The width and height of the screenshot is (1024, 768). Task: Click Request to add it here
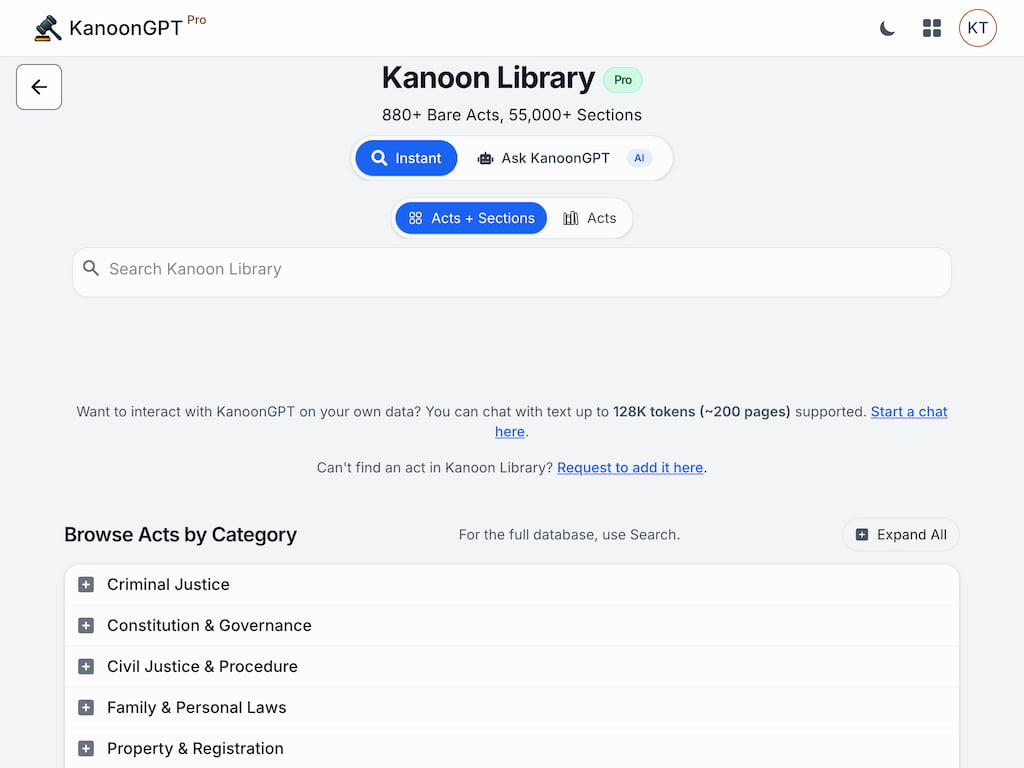(x=630, y=467)
